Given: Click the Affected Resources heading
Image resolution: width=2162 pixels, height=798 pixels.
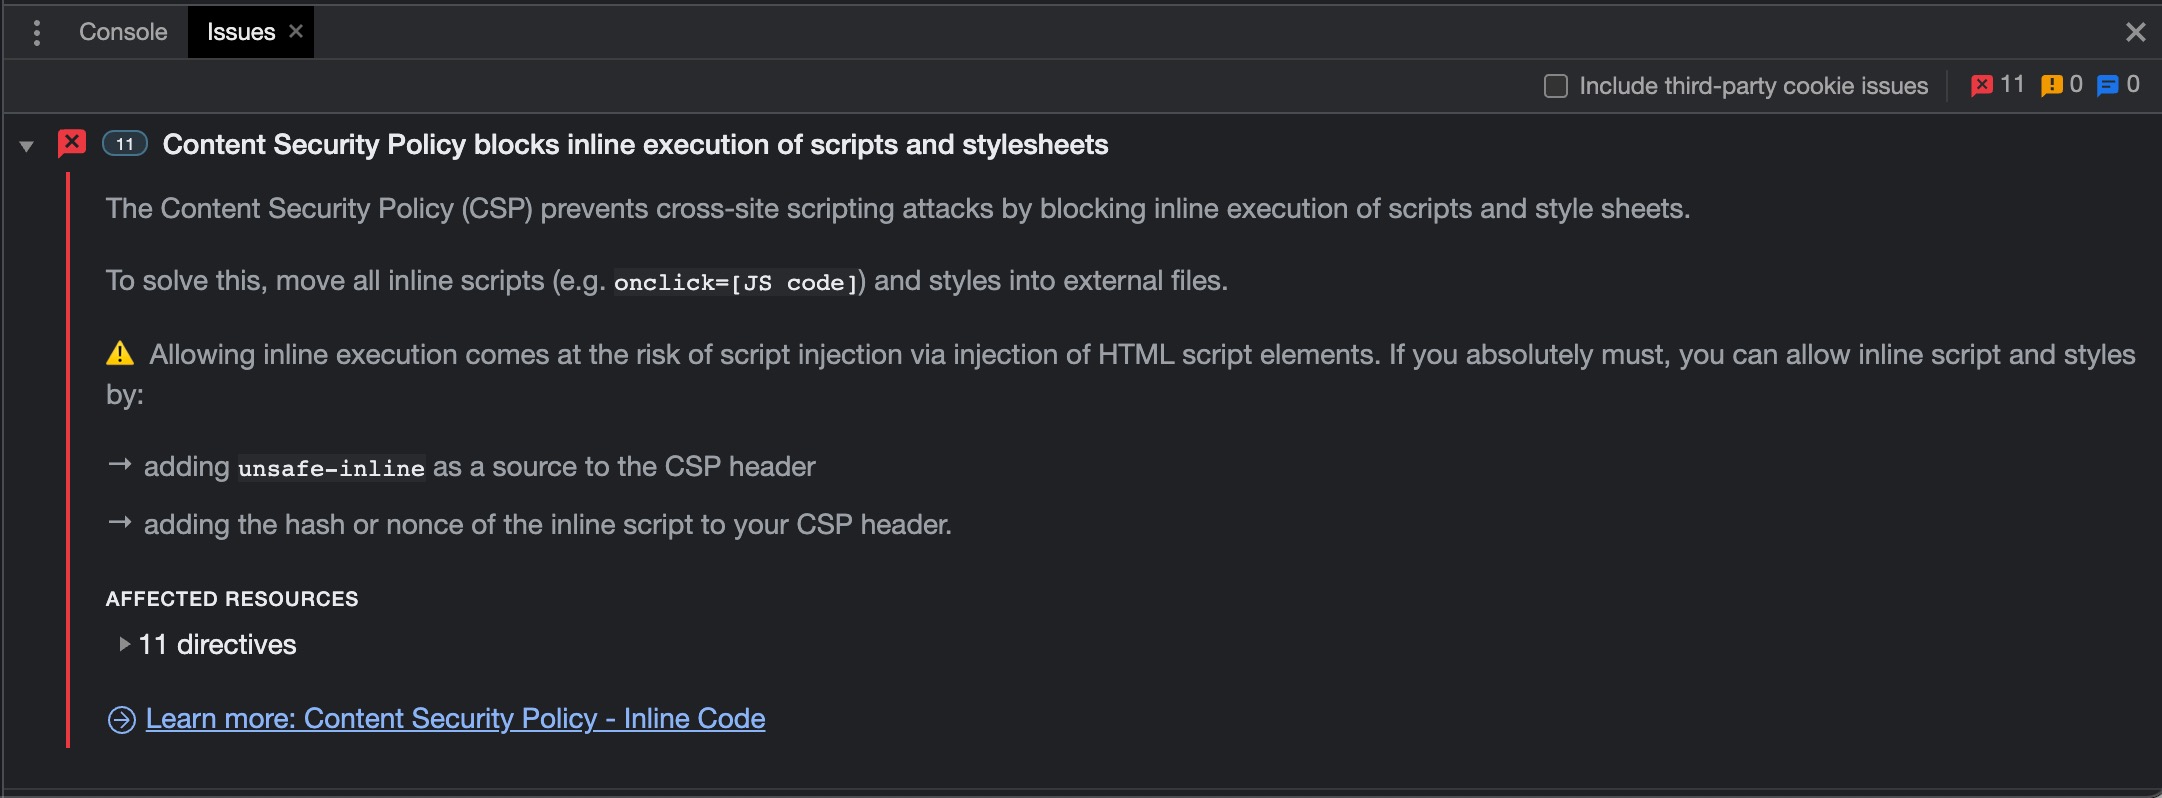Looking at the screenshot, I should pos(232,599).
